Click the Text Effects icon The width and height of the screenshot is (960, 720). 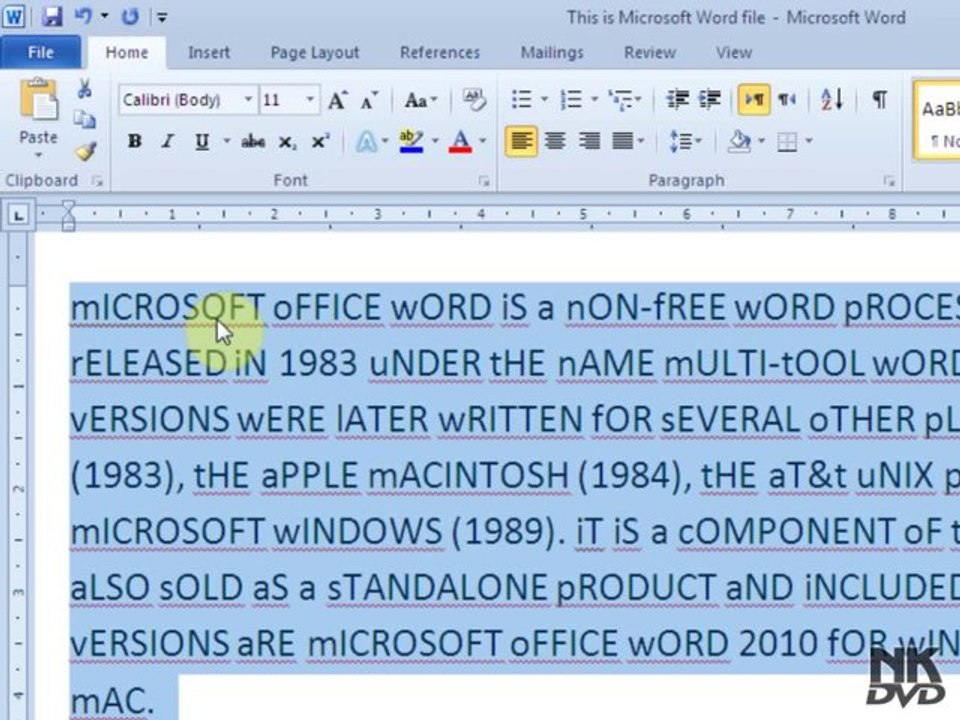[366, 141]
